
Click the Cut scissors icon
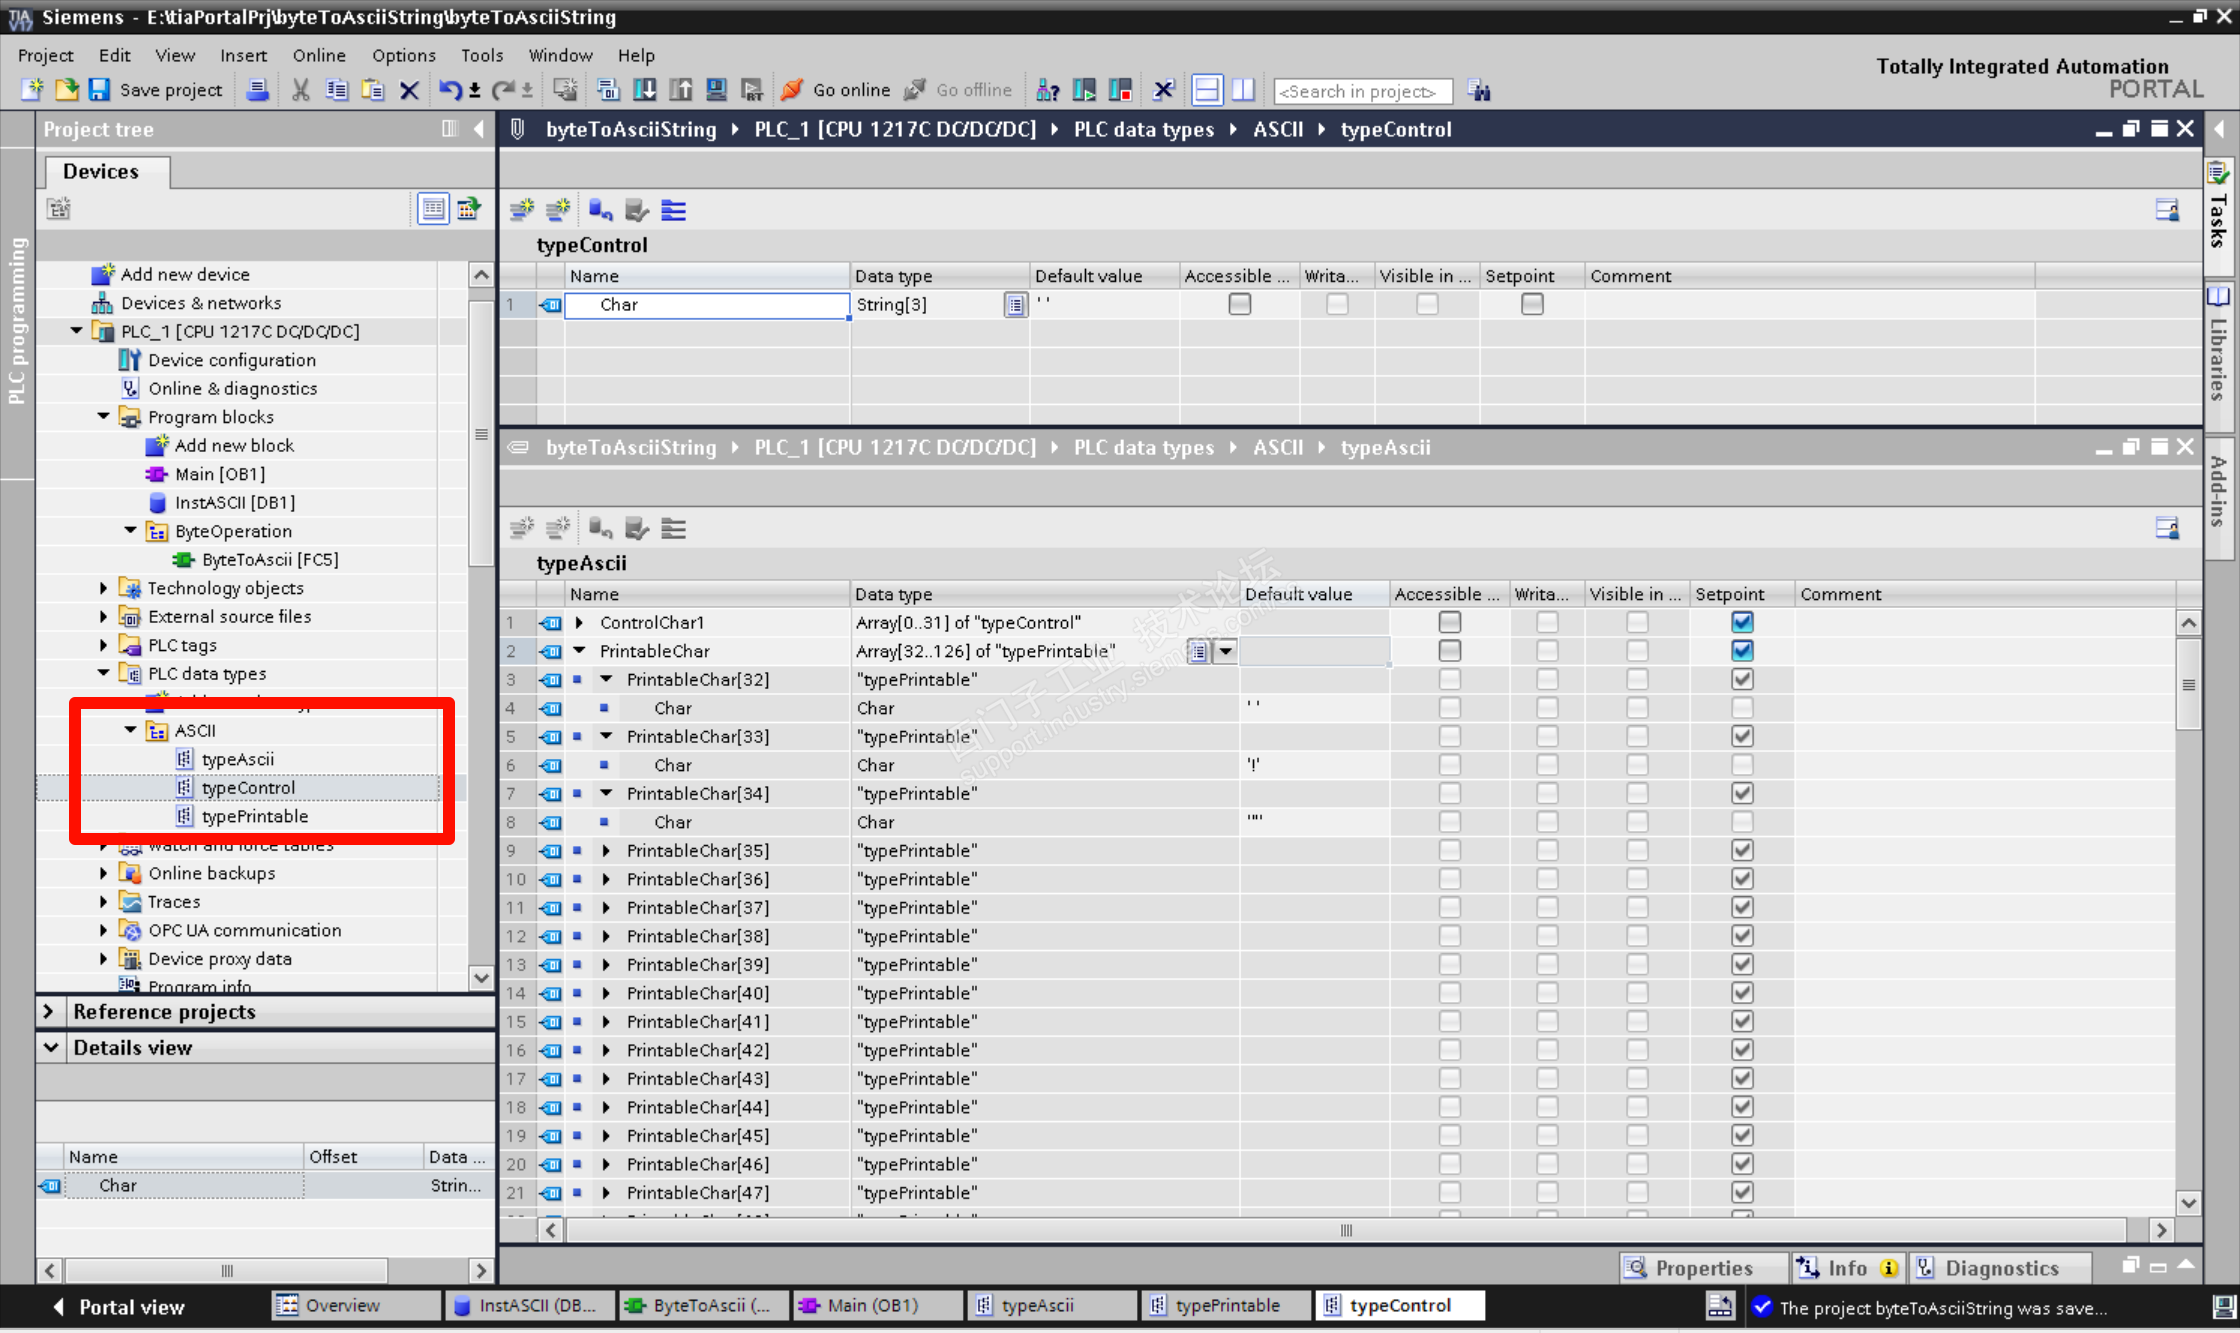(300, 90)
